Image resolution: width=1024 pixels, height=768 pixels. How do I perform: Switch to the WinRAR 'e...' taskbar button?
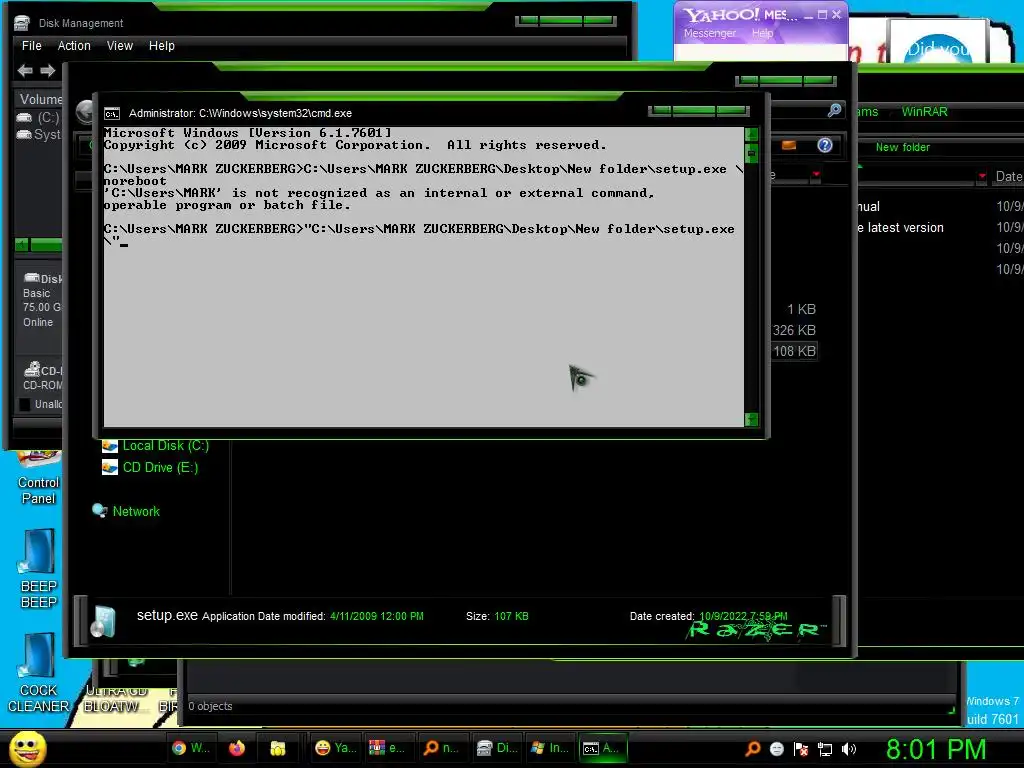[x=387, y=748]
